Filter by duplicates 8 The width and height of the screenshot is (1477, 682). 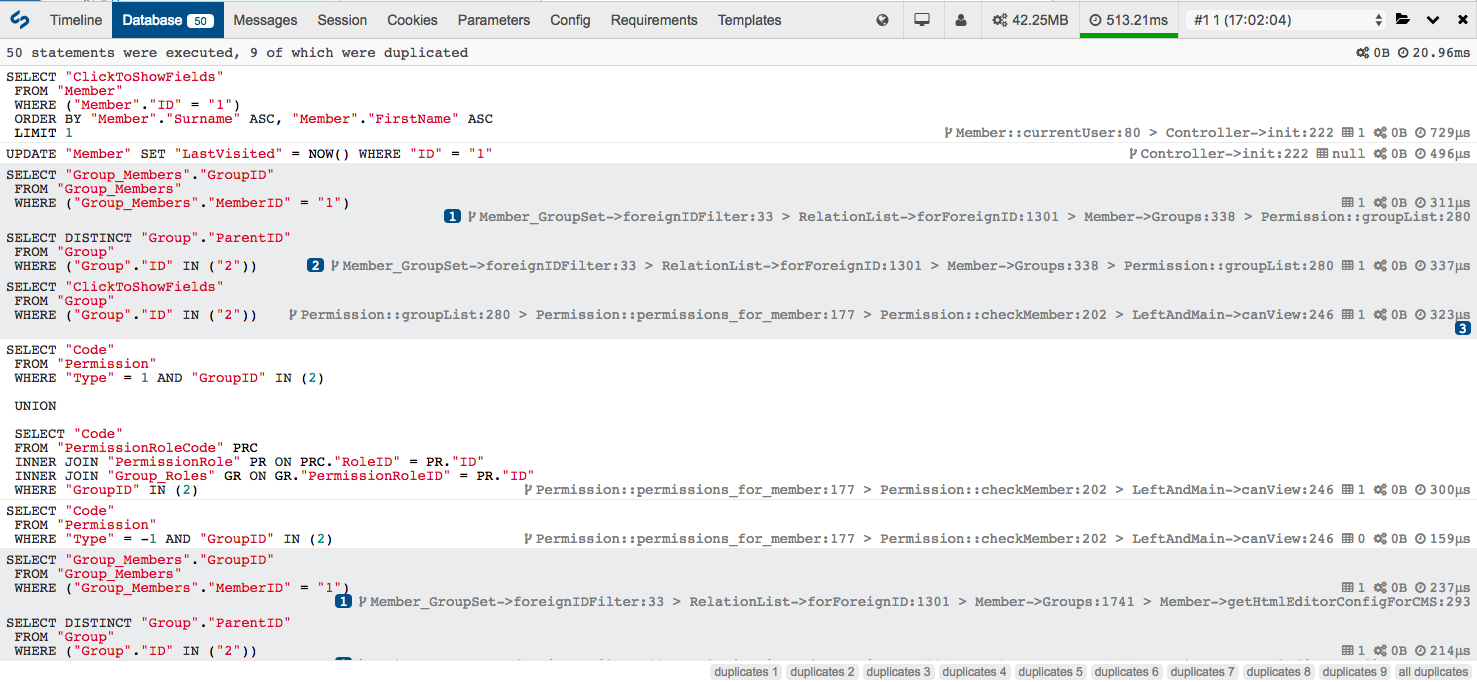click(1278, 672)
